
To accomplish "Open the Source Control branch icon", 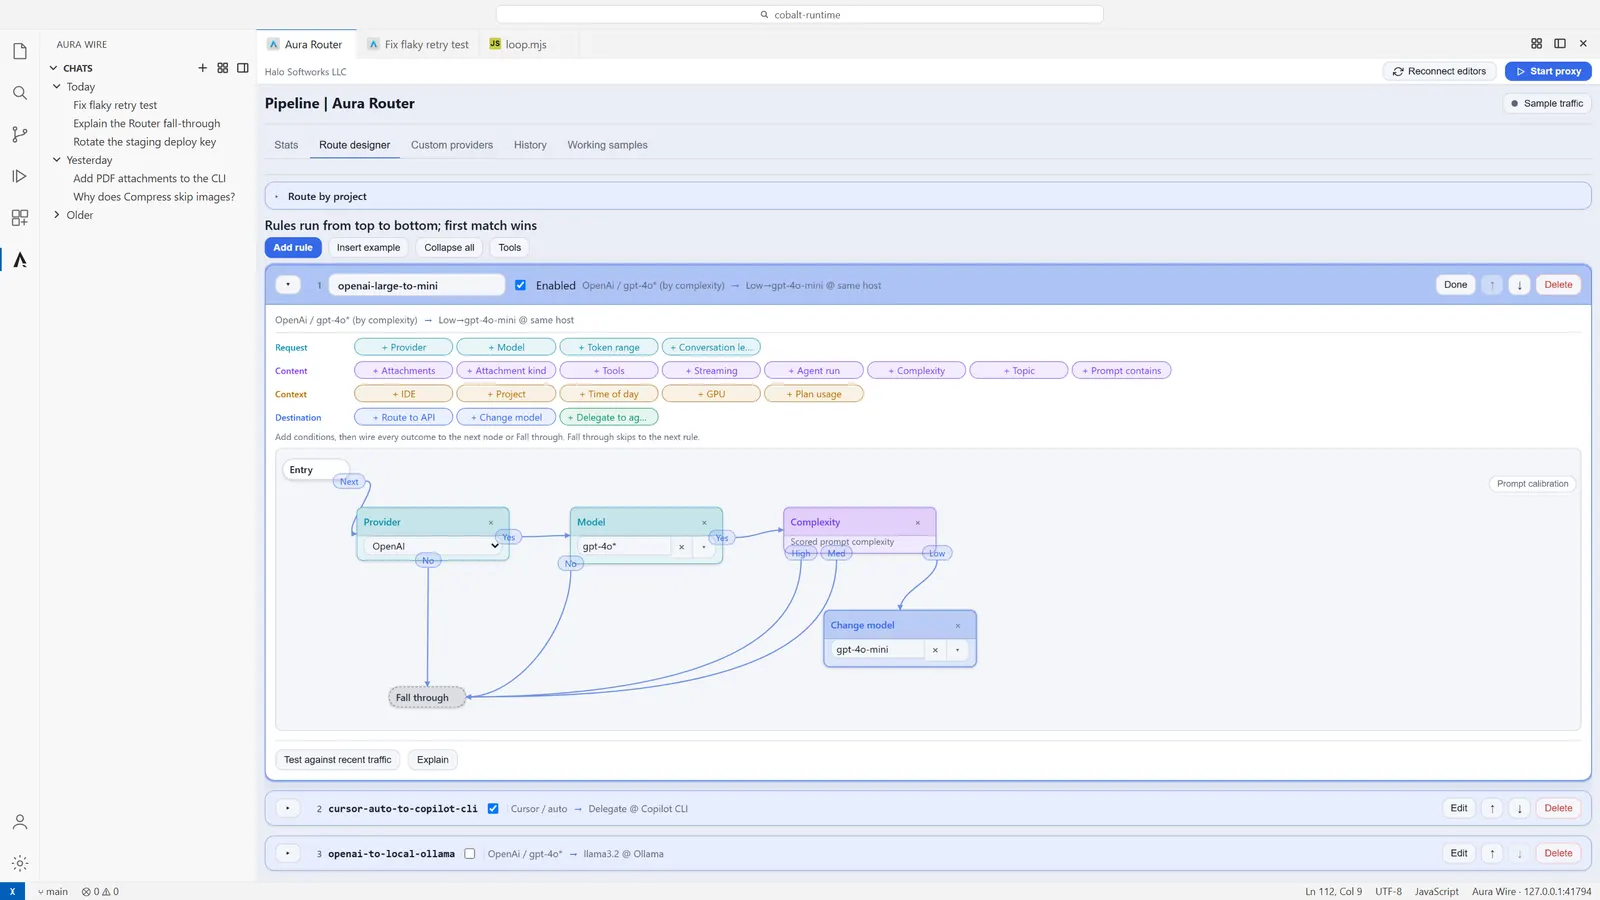I will click(x=19, y=134).
